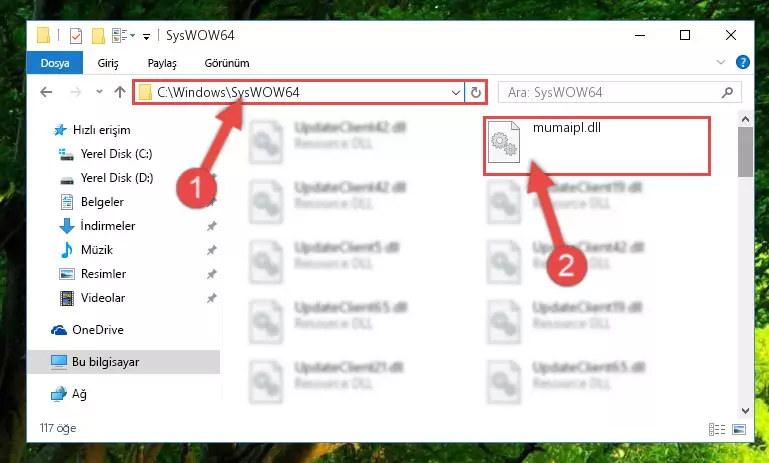Viewport: 769px width, 463px height.
Task: Open recent locations dropdown arrow
Action: coord(99,92)
